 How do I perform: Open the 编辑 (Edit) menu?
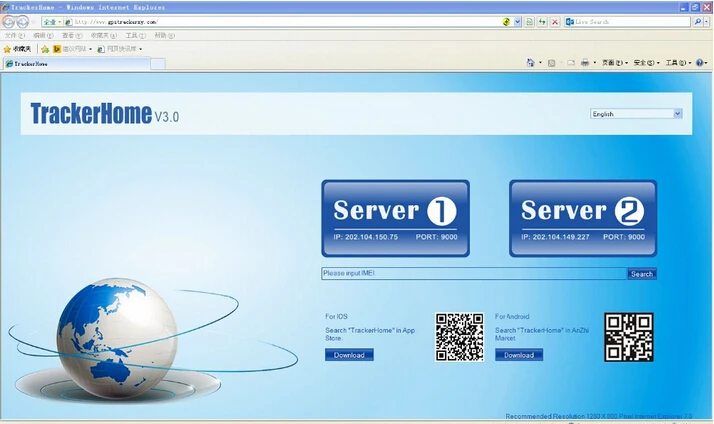(43, 35)
